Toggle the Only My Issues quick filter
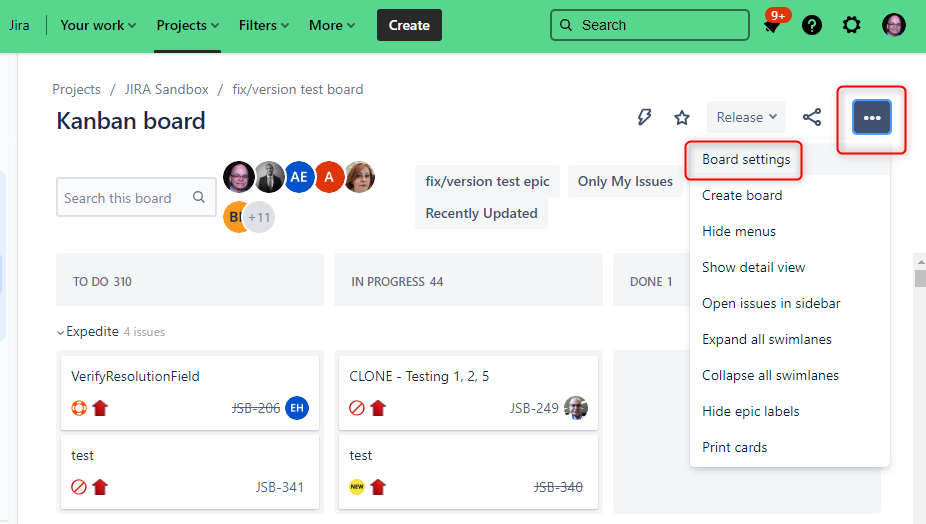 coord(625,181)
